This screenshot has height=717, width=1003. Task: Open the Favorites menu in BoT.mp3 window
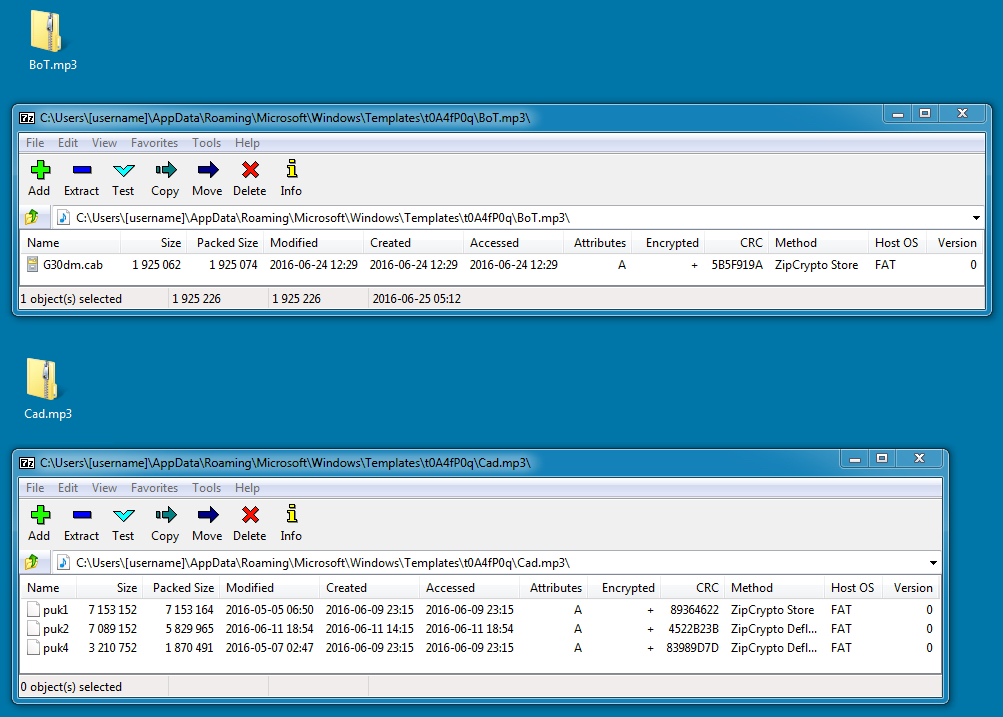pyautogui.click(x=154, y=143)
